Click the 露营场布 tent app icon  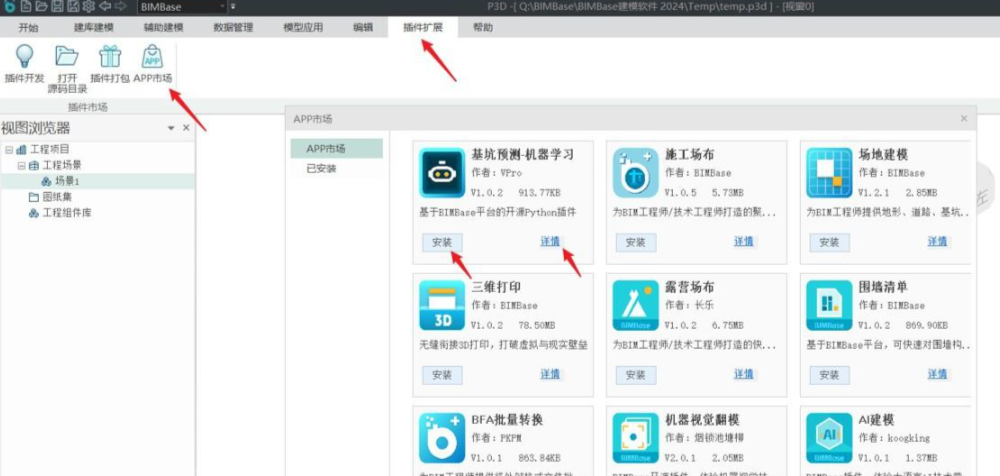635,305
